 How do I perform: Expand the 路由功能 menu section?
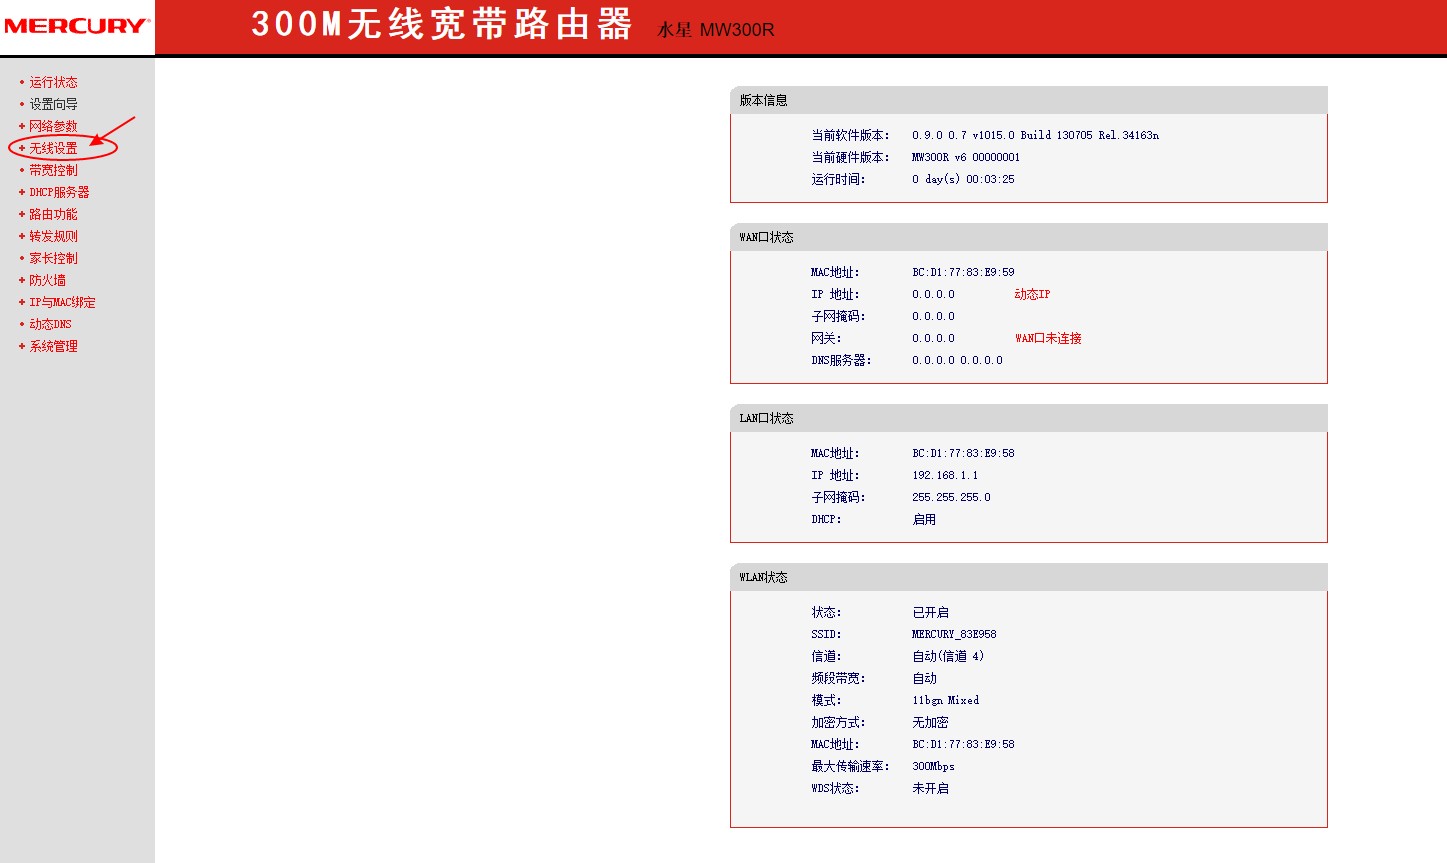[x=54, y=213]
